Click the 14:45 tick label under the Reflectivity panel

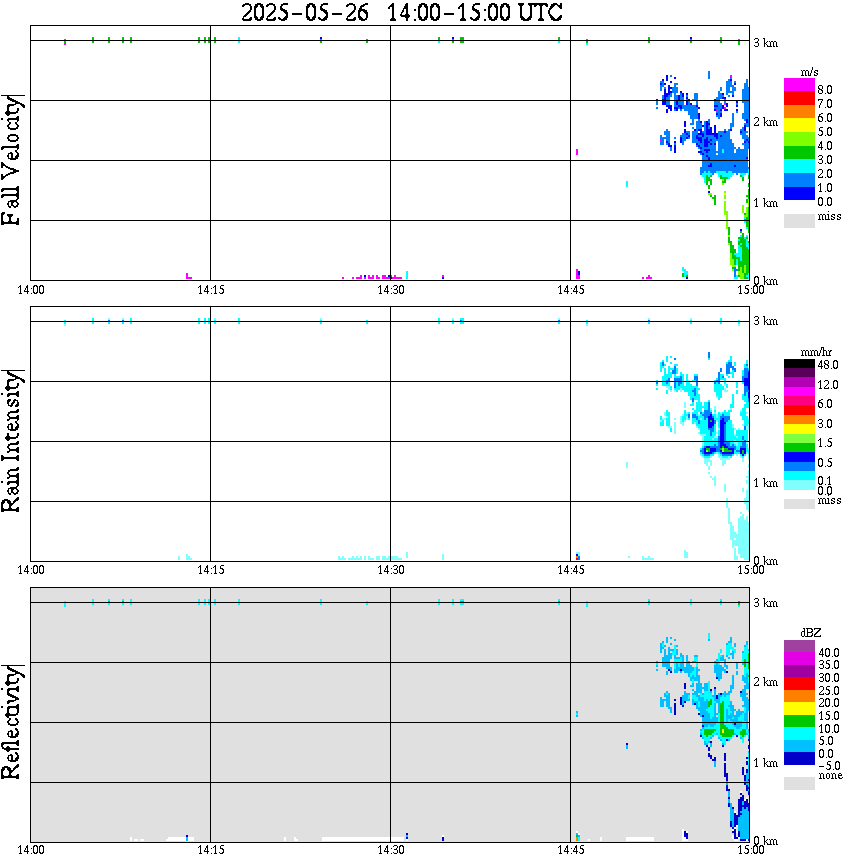tap(571, 851)
